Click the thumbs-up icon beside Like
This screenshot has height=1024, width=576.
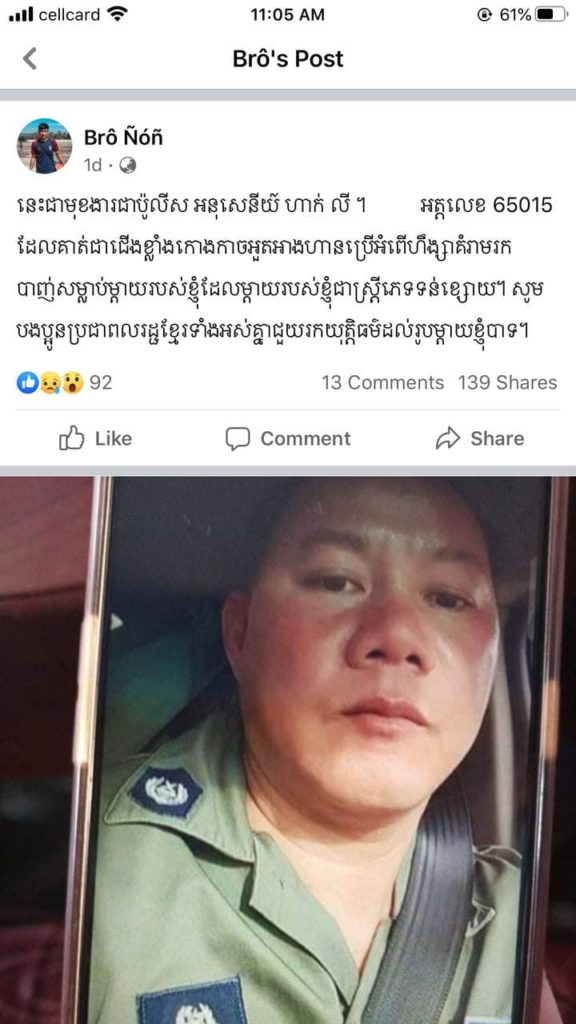point(72,438)
